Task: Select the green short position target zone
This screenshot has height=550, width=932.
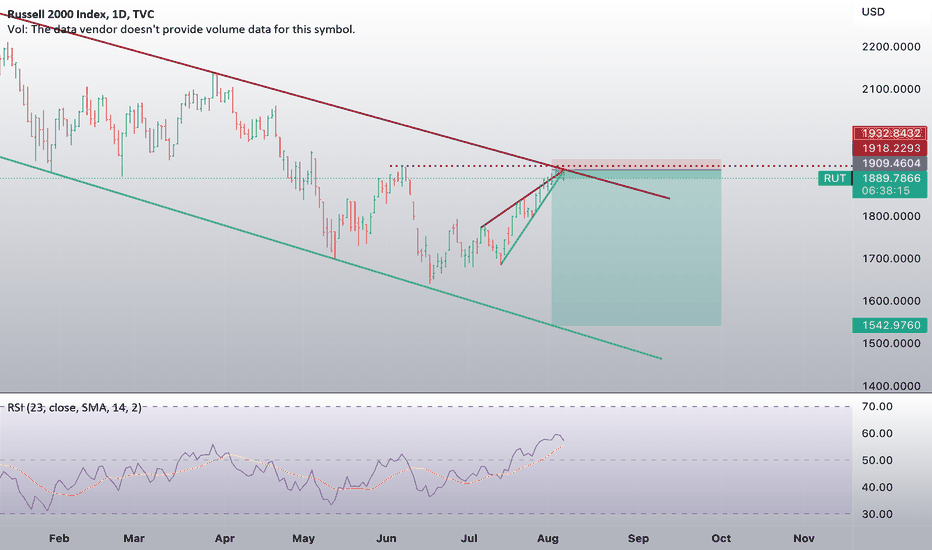Action: click(637, 248)
